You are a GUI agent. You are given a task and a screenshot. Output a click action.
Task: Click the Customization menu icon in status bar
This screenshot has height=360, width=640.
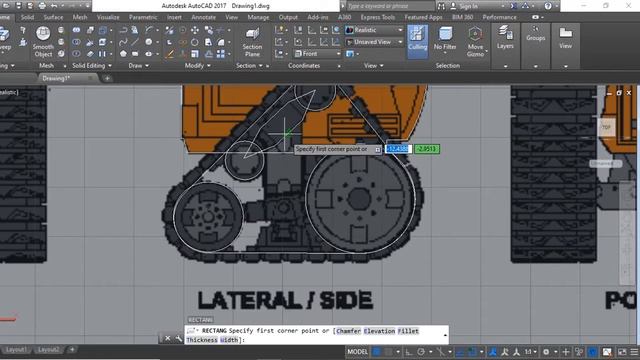pyautogui.click(x=634, y=351)
